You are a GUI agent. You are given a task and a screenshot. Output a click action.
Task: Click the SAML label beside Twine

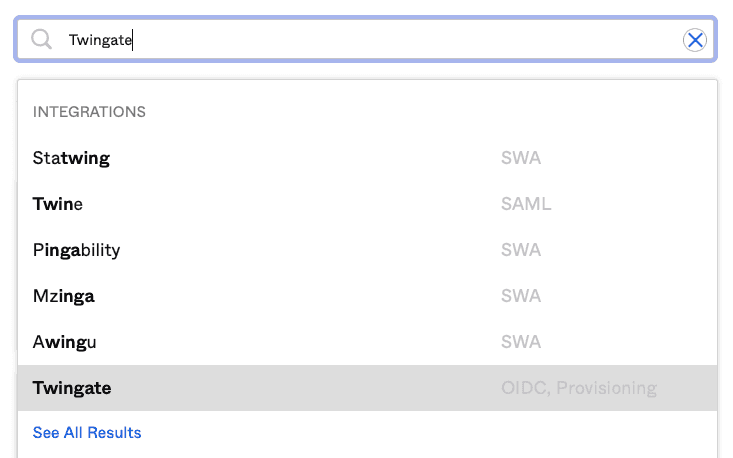tap(526, 204)
